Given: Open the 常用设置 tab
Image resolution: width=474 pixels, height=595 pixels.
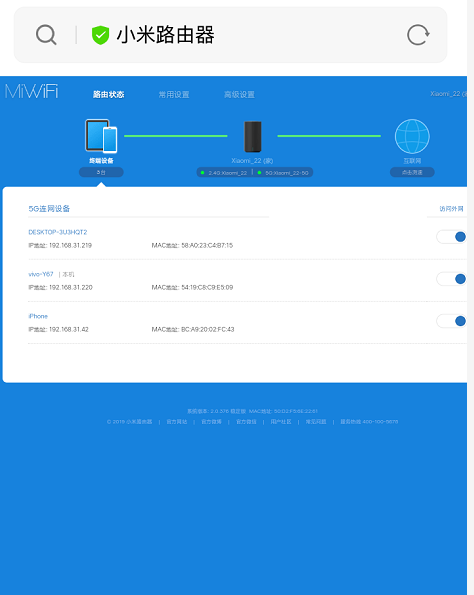Looking at the screenshot, I should click(174, 94).
